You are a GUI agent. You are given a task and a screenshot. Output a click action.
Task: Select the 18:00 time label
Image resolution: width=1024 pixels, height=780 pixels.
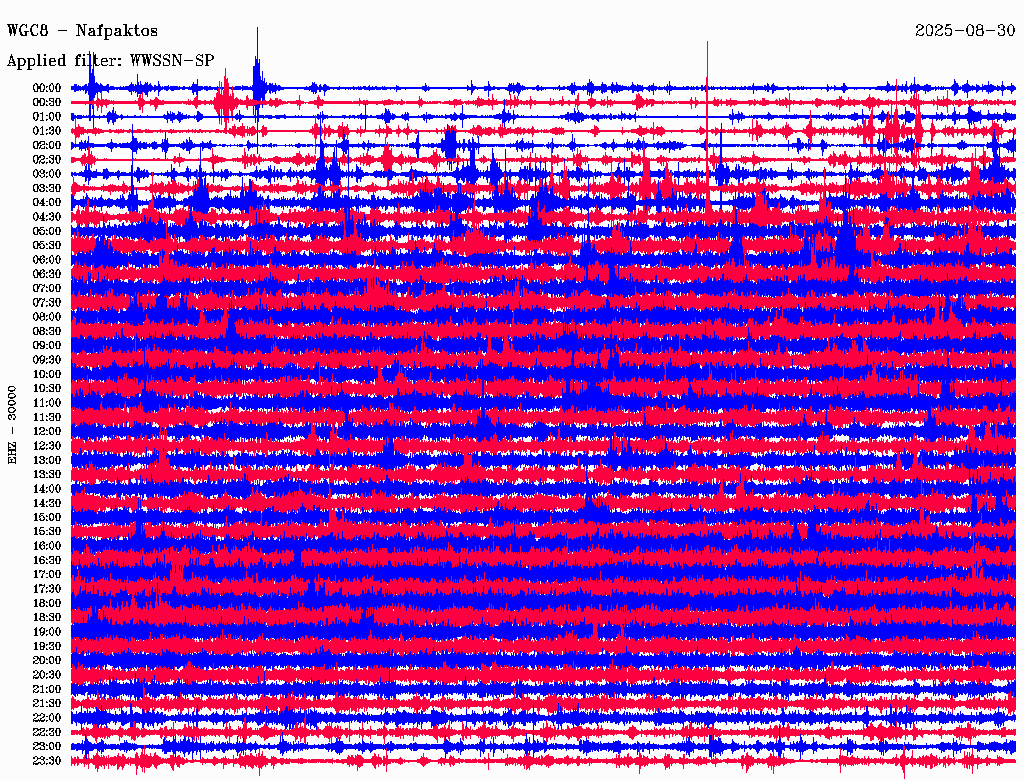(47, 604)
